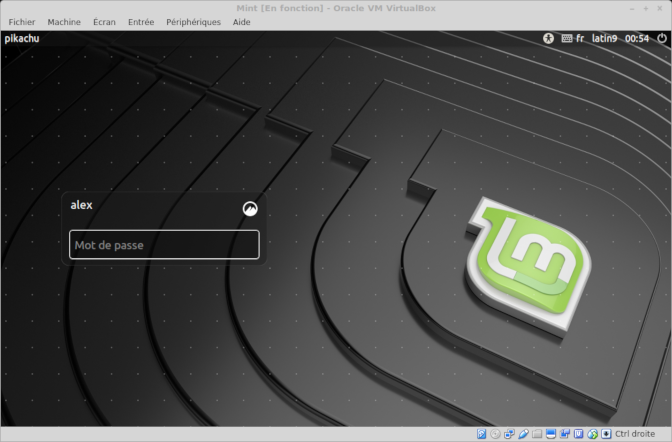672x442 pixels.
Task: Focus the Mot de passe password field
Action: click(164, 245)
